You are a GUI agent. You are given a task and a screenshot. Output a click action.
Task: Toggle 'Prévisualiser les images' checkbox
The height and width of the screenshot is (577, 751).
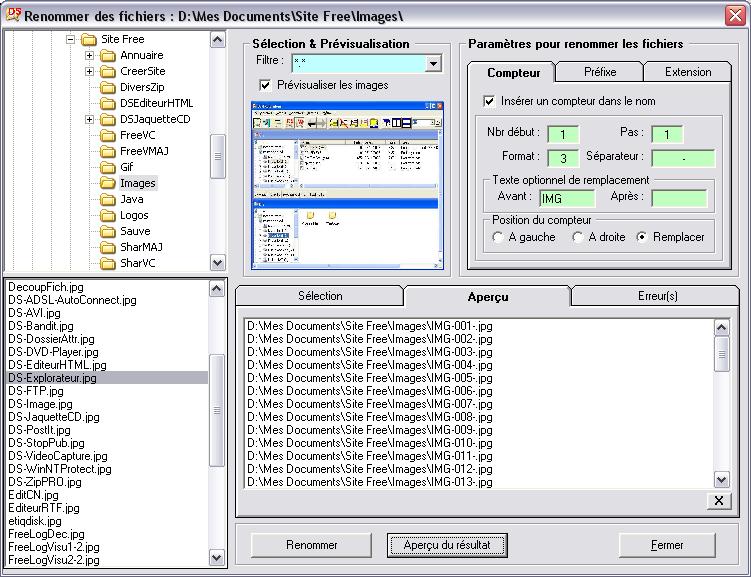[x=265, y=85]
